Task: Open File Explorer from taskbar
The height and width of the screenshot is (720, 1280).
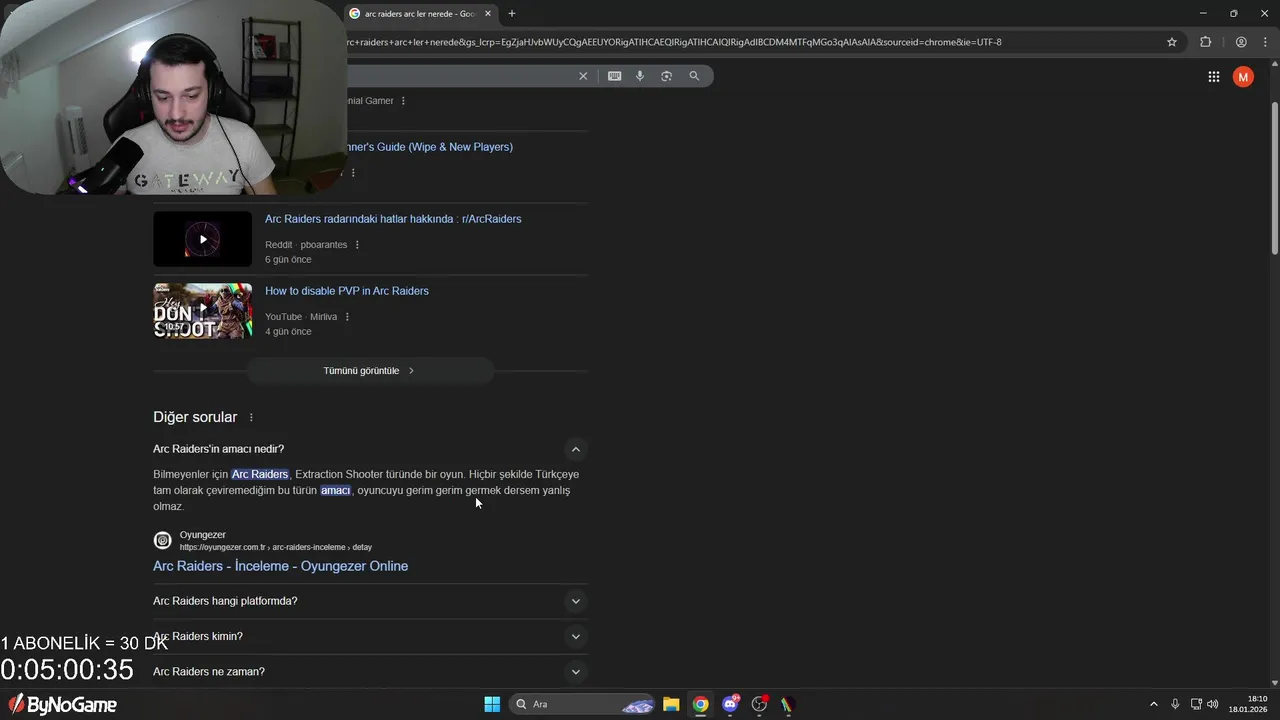Action: point(671,704)
